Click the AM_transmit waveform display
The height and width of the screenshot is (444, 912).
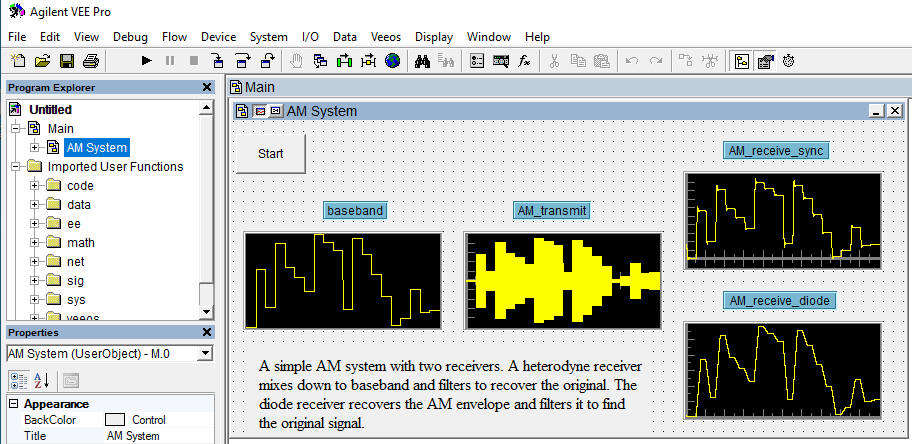[563, 281]
